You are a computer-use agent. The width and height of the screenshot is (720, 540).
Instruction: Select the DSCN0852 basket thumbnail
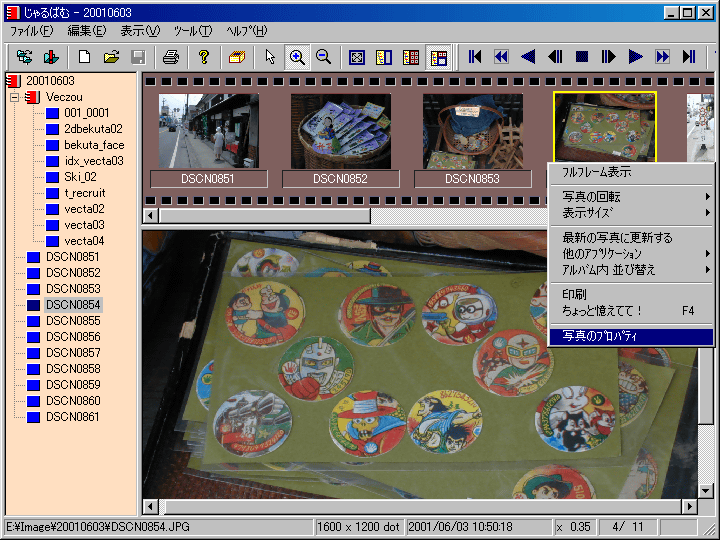coord(341,131)
